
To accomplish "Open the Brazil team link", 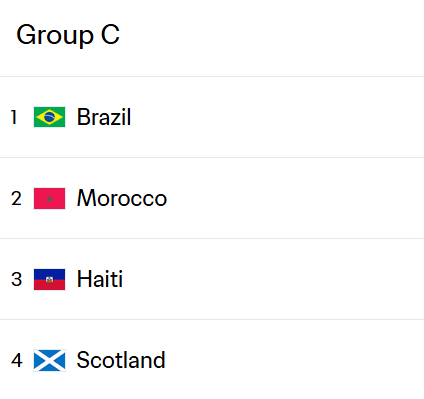I will point(104,117).
